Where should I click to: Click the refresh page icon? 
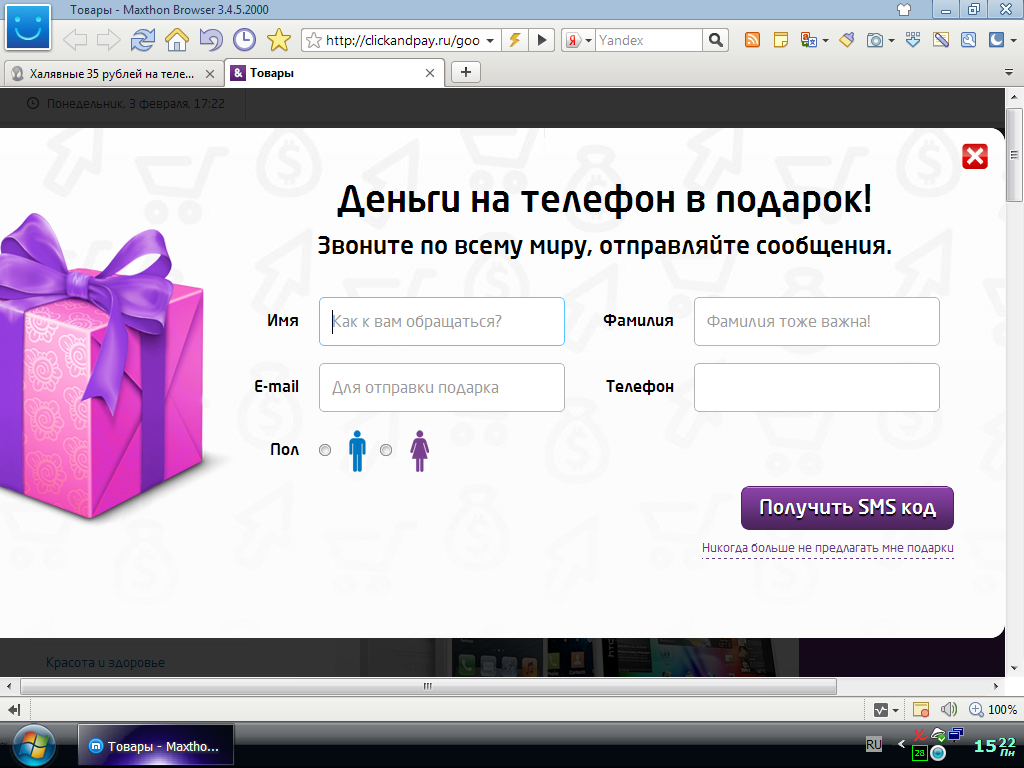point(143,40)
